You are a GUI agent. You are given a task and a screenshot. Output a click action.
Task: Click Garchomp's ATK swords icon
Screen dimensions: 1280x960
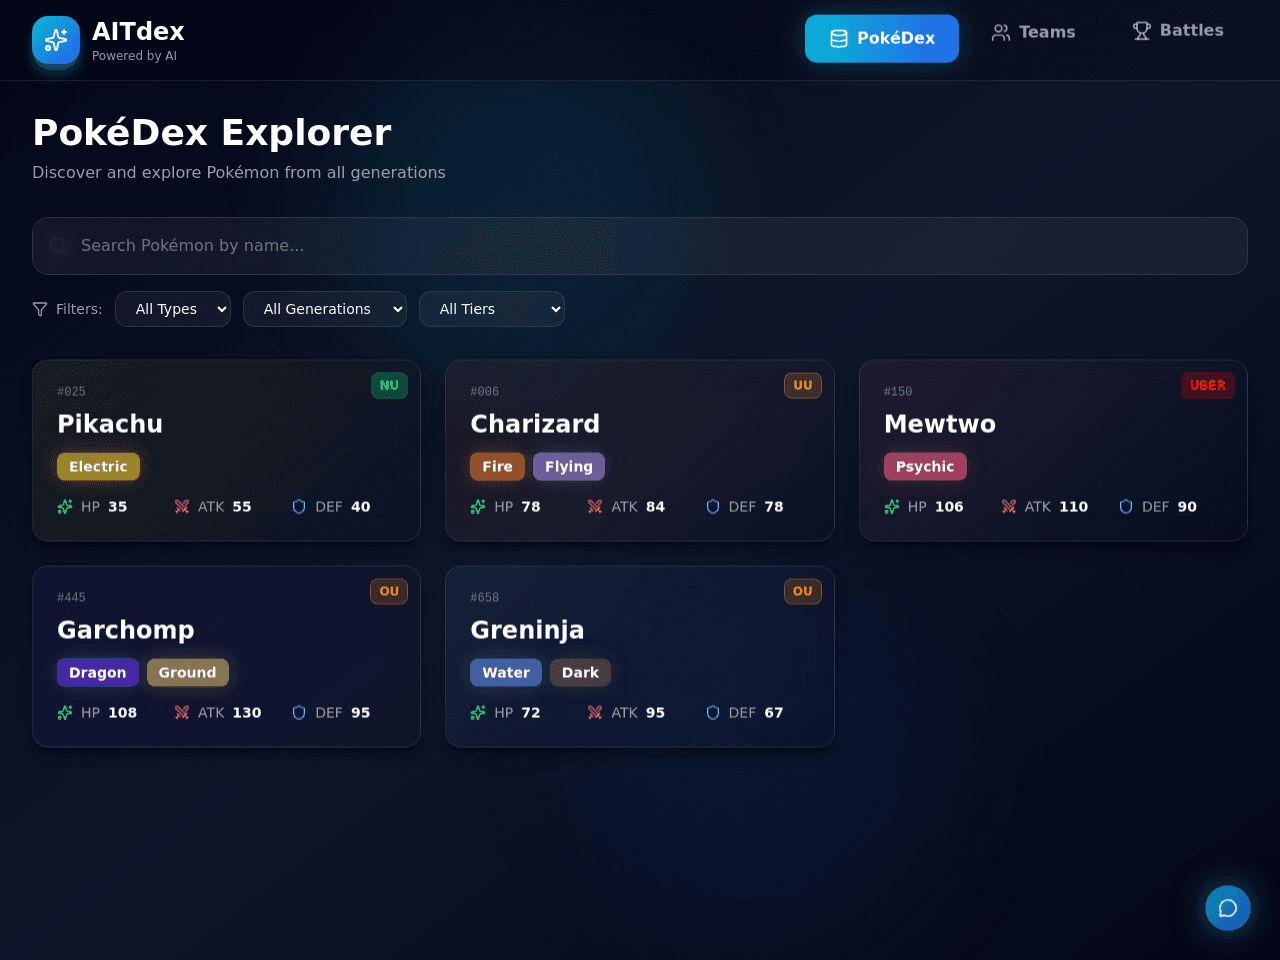pos(182,713)
